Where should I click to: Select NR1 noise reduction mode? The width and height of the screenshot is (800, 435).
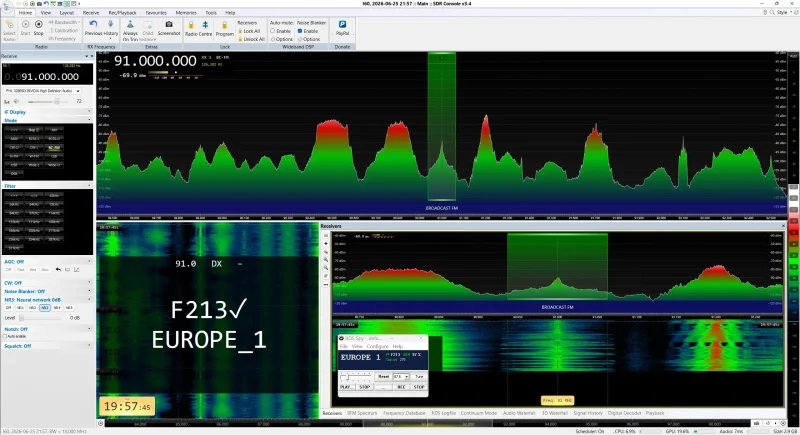point(20,308)
